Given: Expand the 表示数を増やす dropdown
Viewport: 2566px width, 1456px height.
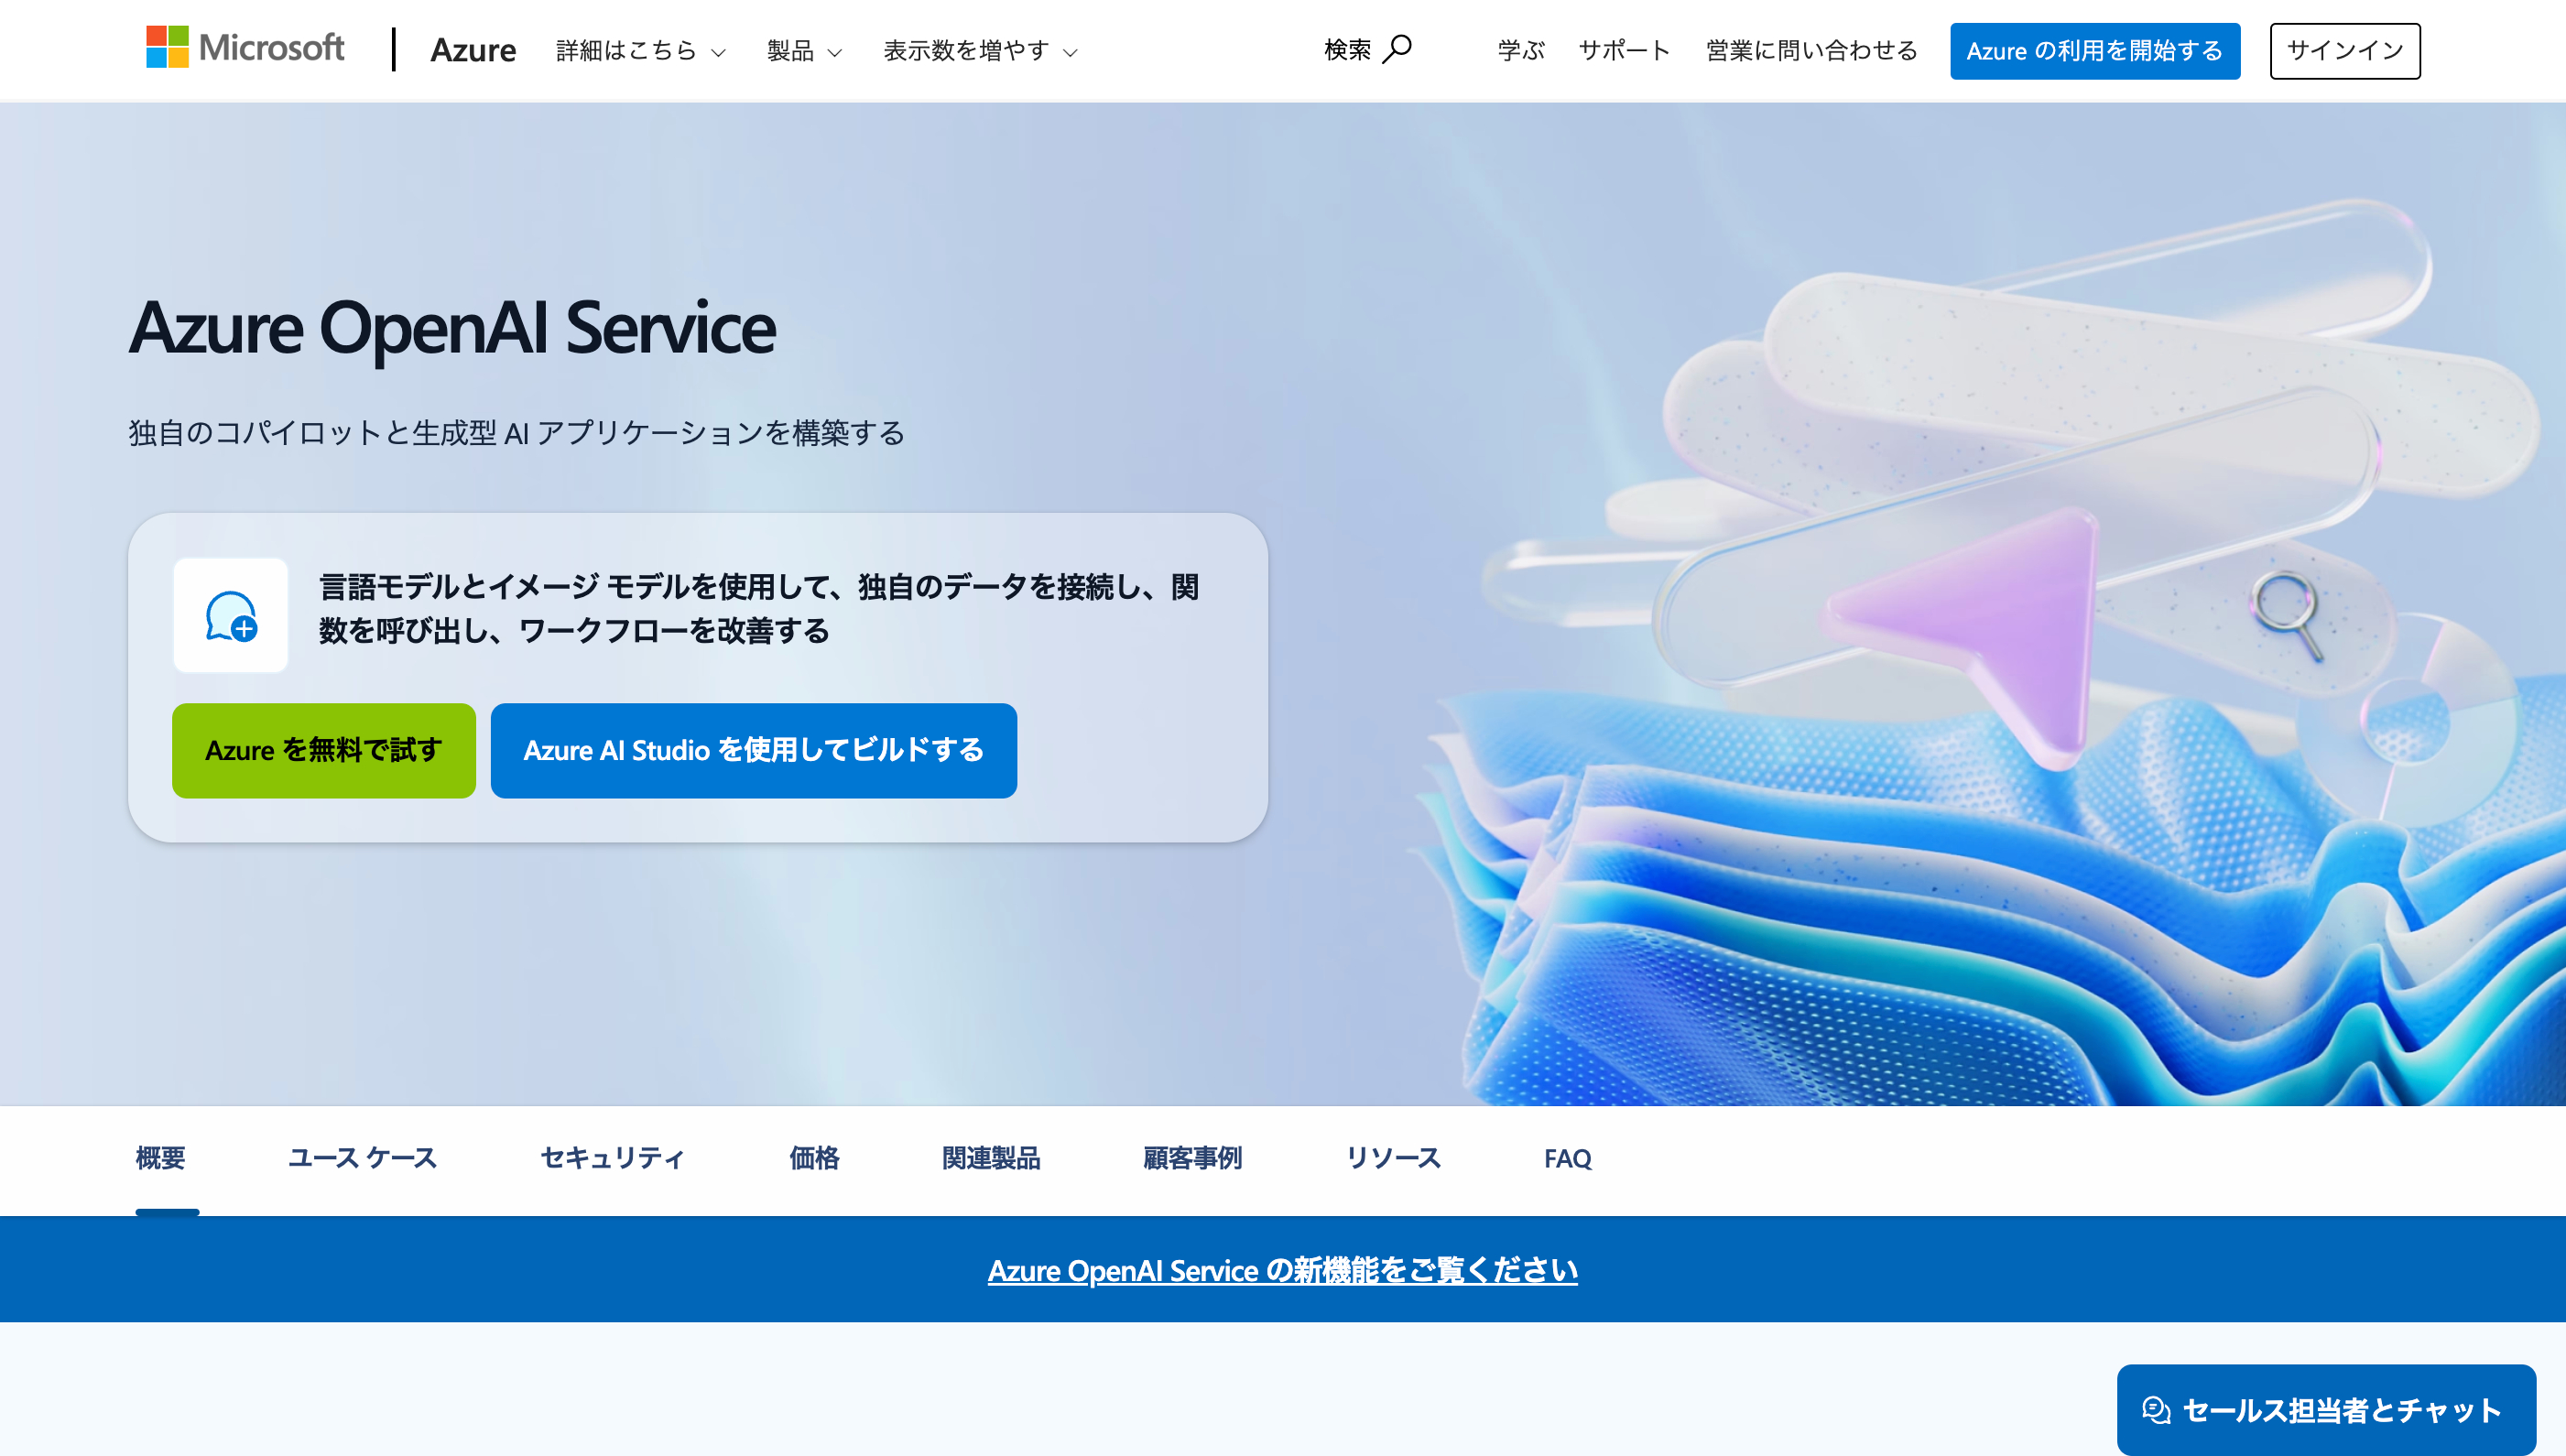Looking at the screenshot, I should coord(980,50).
